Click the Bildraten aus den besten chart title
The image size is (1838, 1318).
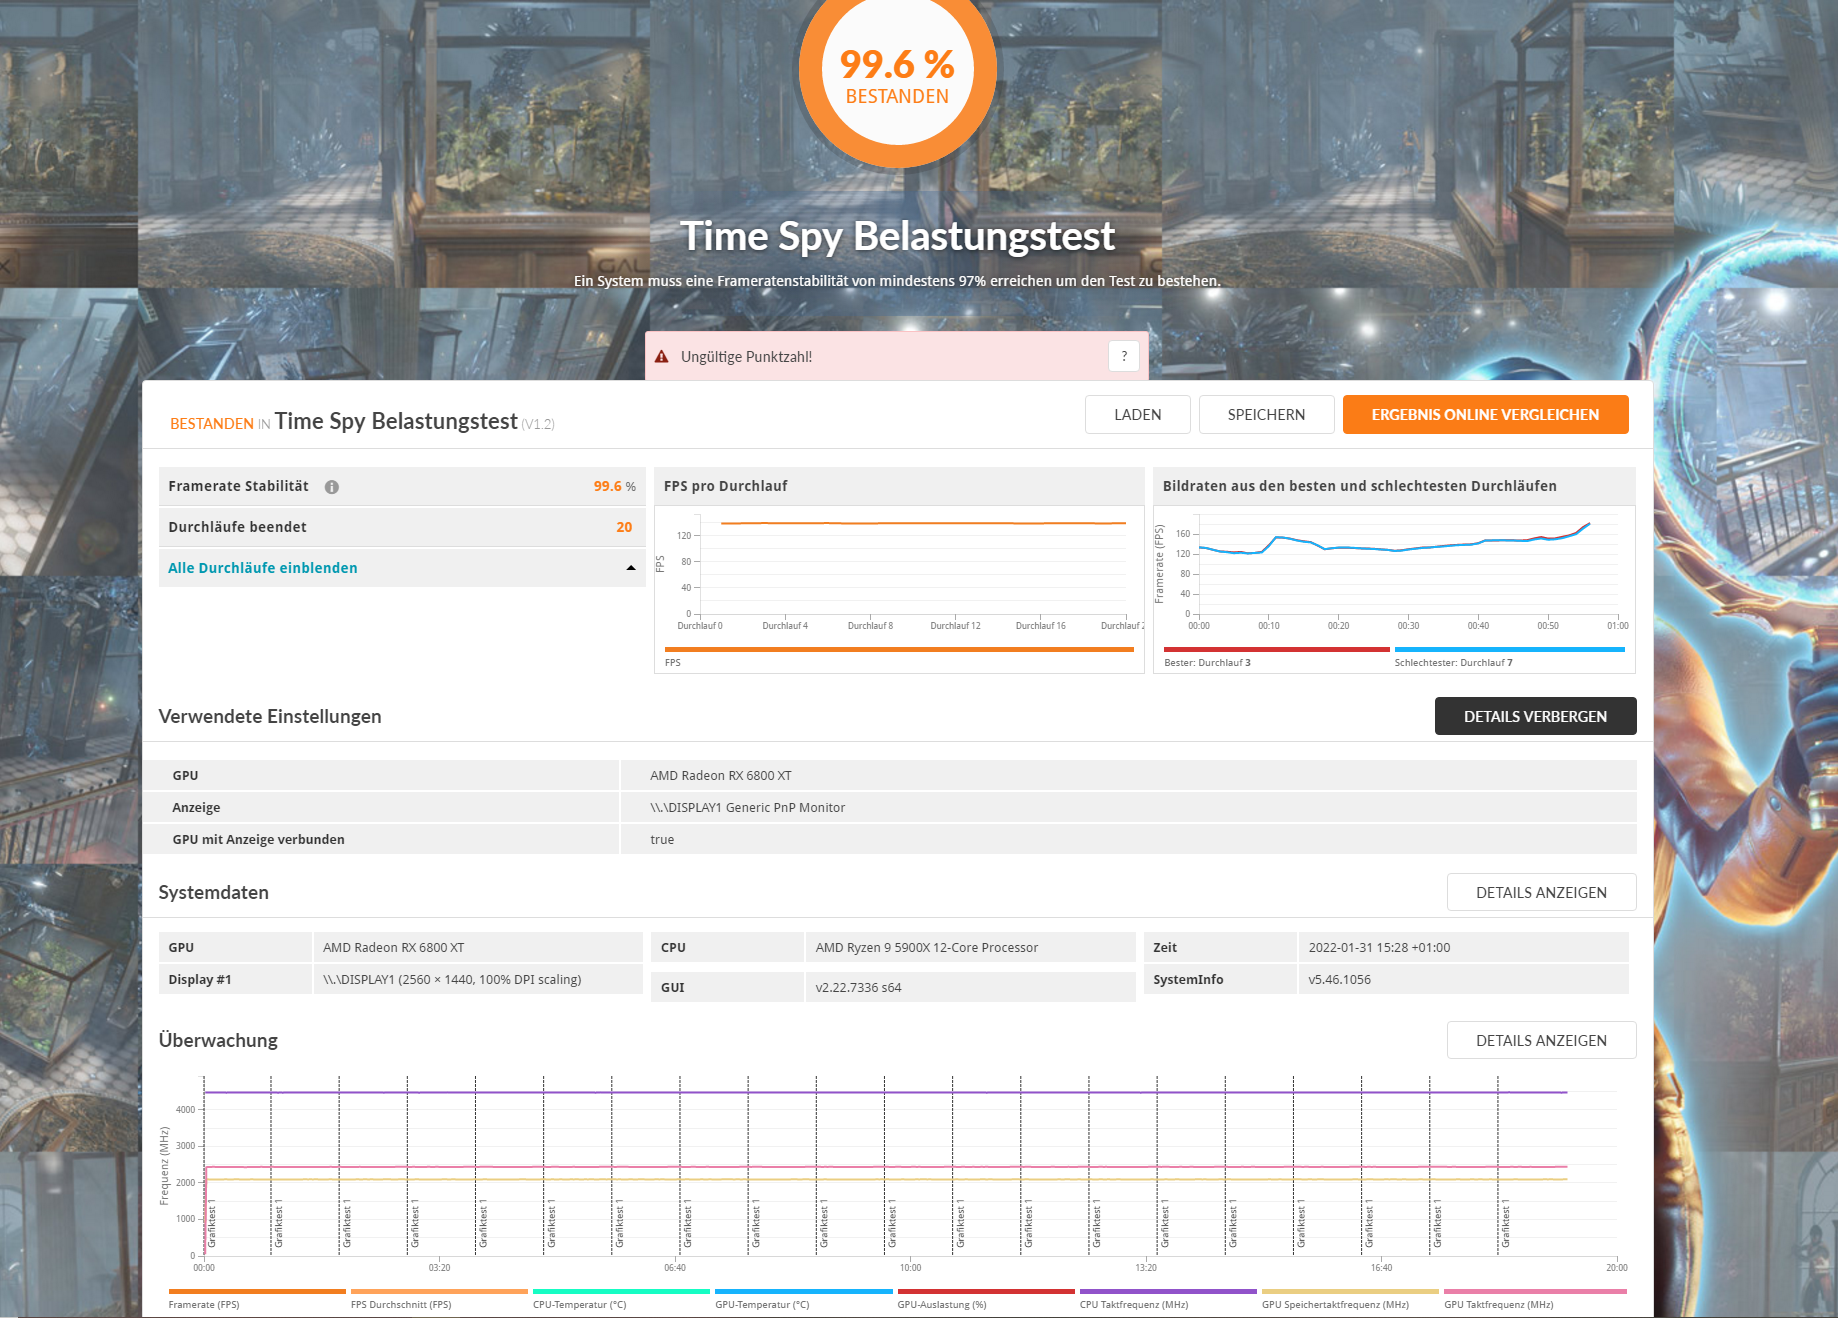pyautogui.click(x=1359, y=486)
